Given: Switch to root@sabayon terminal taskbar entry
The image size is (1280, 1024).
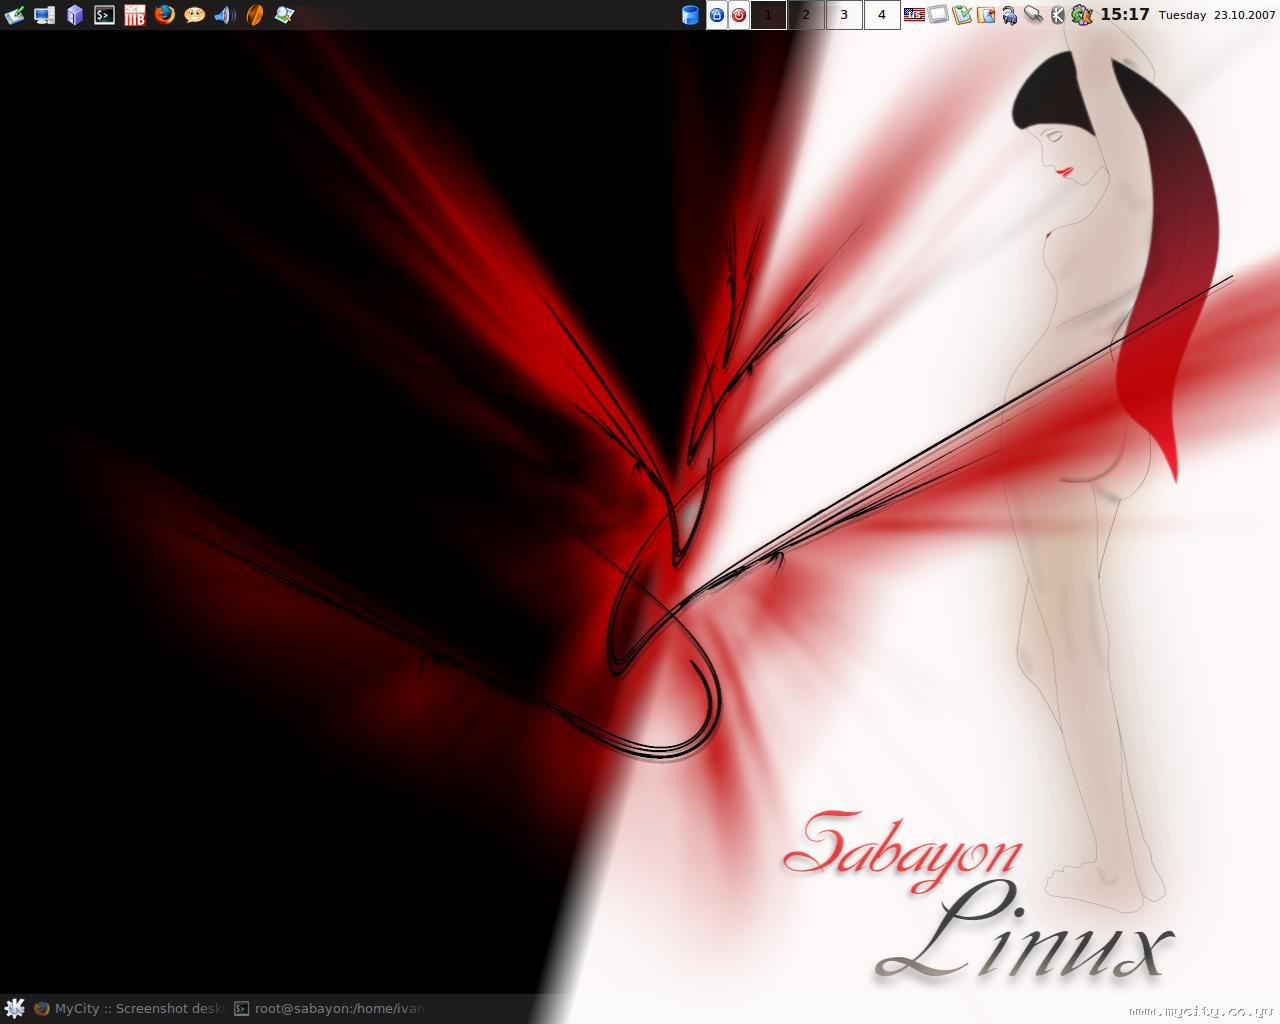Looking at the screenshot, I should pos(330,1008).
